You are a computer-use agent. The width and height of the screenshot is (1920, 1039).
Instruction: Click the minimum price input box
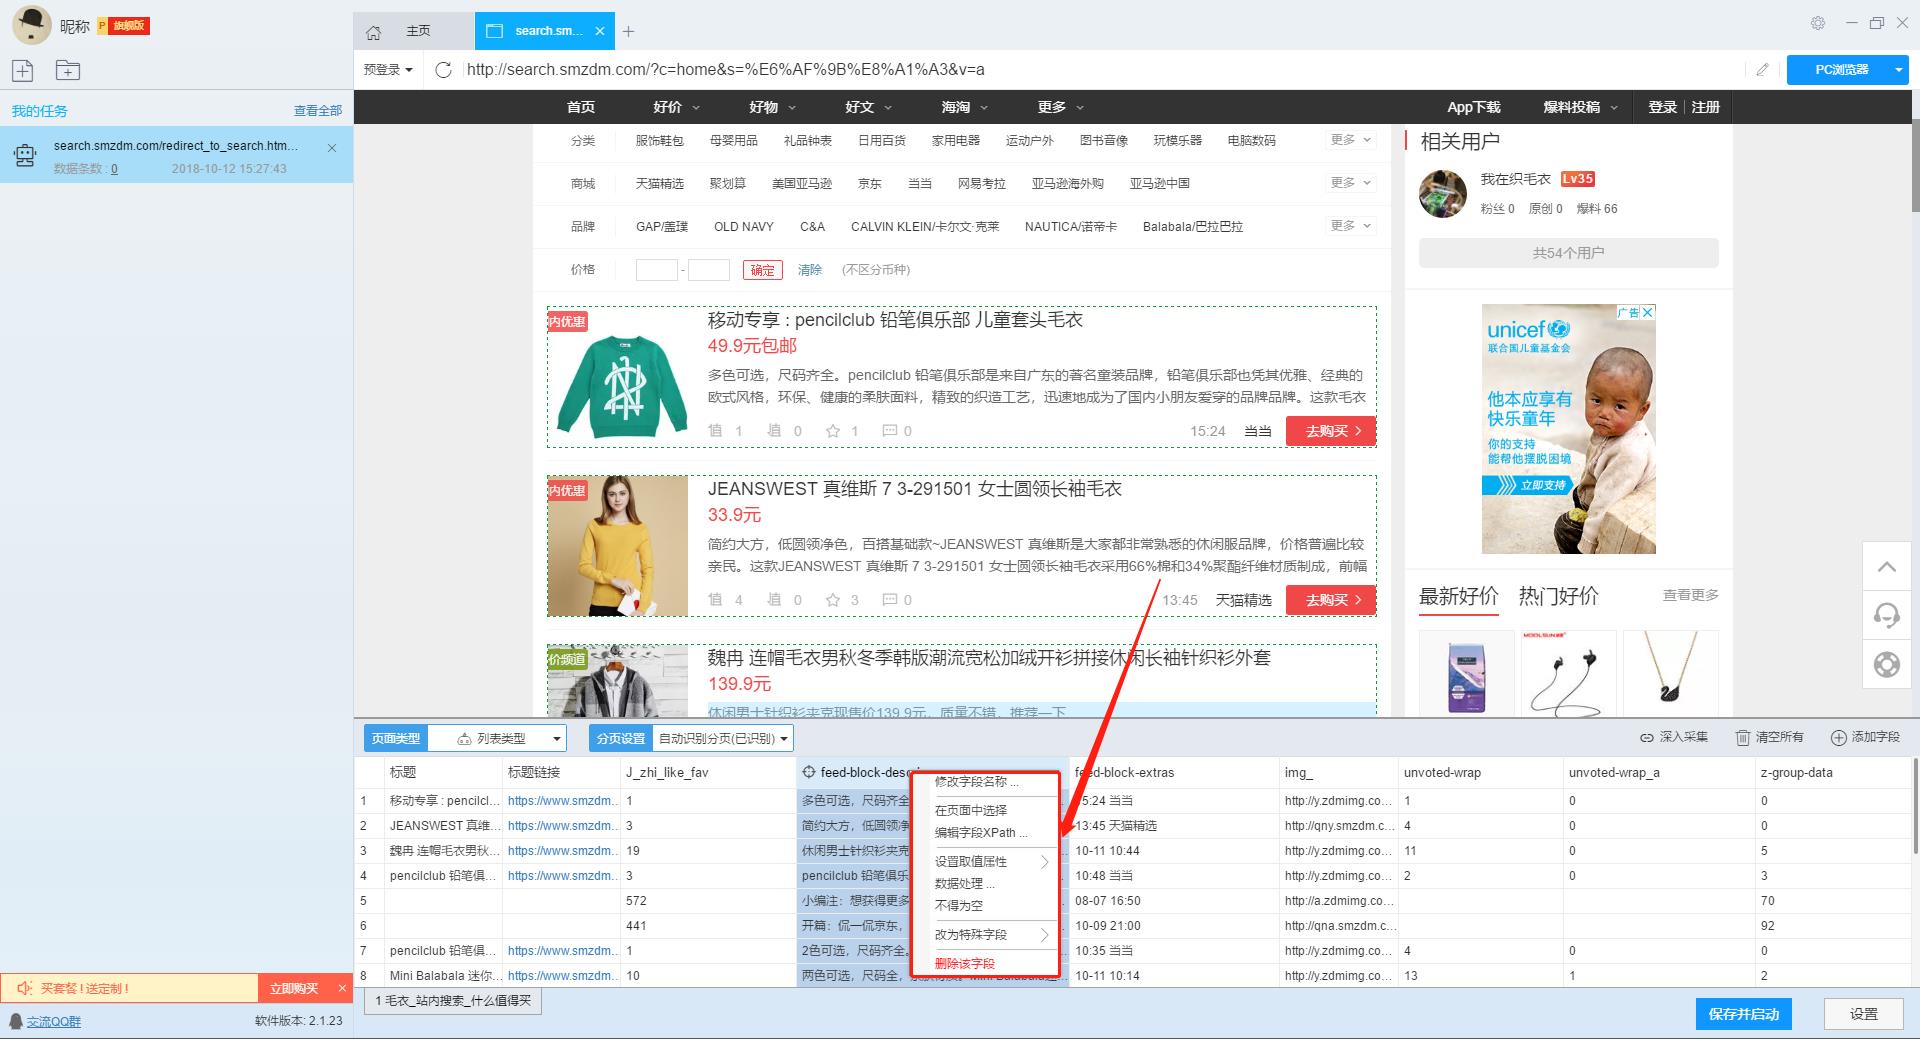click(656, 270)
